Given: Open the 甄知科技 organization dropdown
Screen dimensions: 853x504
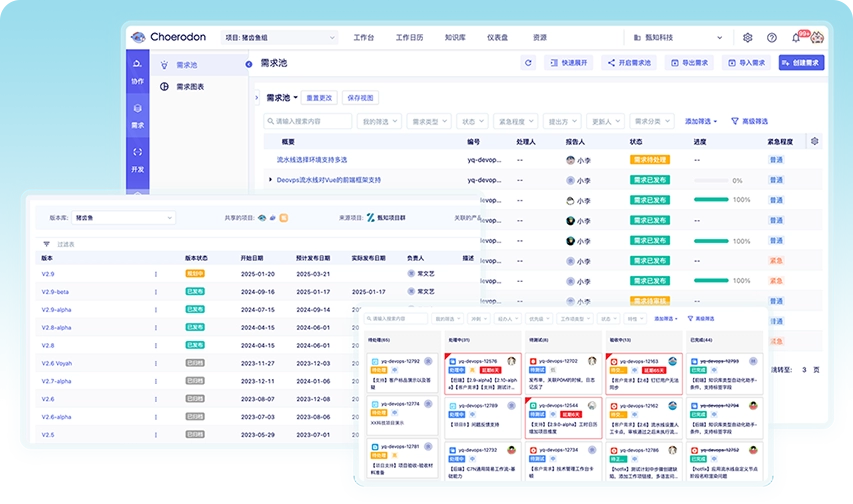Looking at the screenshot, I should click(x=677, y=38).
